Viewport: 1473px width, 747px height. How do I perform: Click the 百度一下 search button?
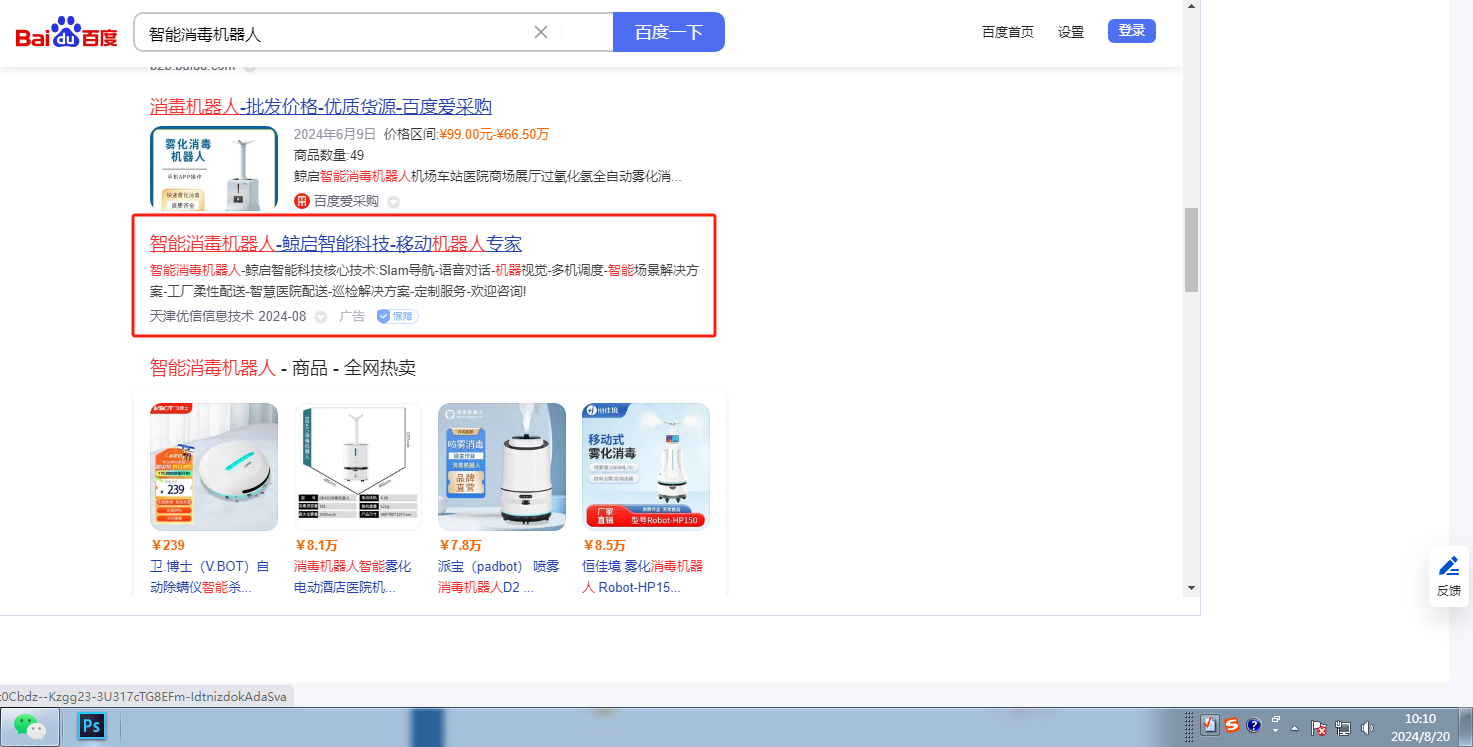(669, 32)
